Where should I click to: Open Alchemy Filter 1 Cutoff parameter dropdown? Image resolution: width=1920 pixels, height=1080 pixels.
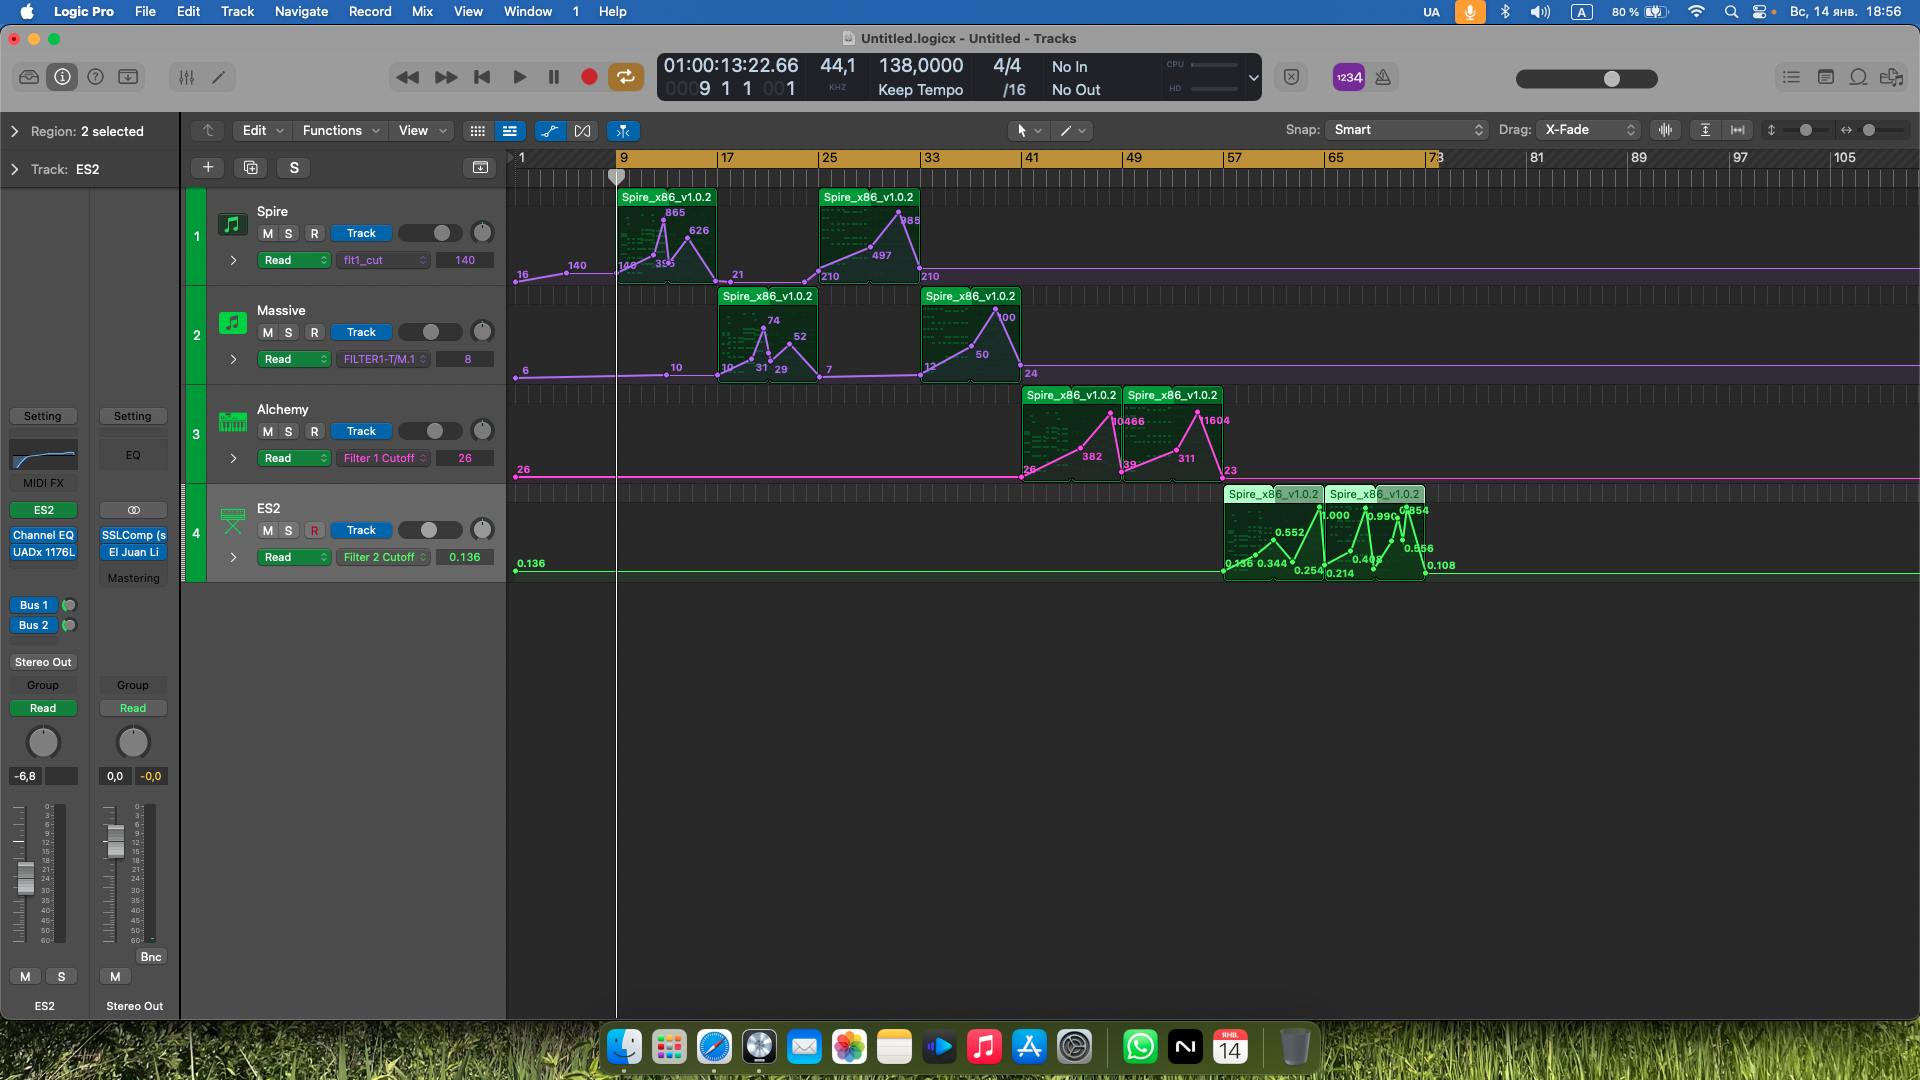[384, 458]
